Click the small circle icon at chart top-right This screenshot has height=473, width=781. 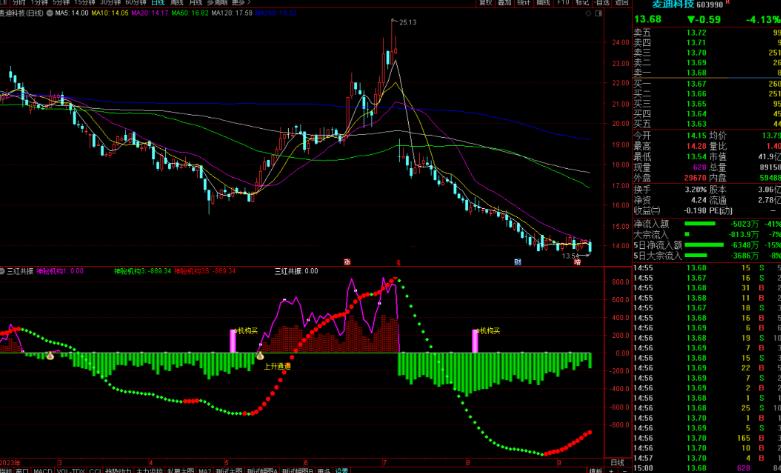coord(589,13)
